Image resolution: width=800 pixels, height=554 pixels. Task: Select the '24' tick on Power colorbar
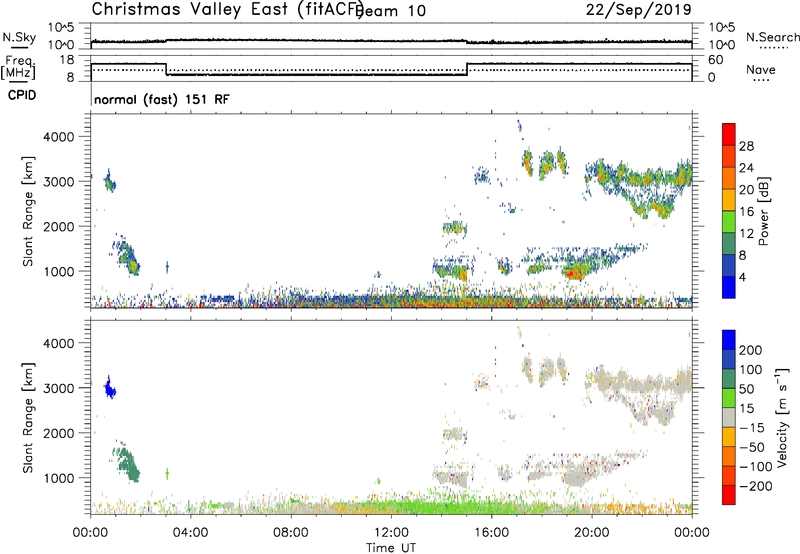[746, 168]
